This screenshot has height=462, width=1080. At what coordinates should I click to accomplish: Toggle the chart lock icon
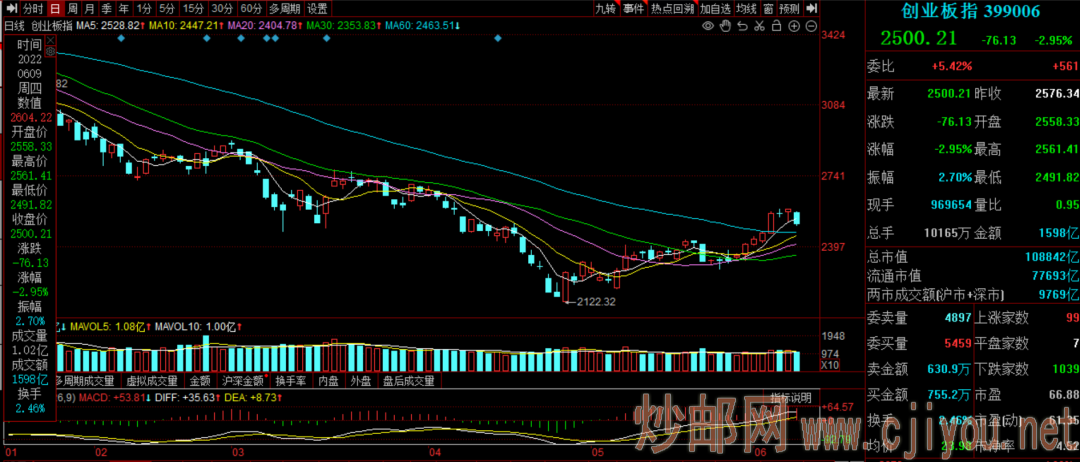tap(776, 26)
